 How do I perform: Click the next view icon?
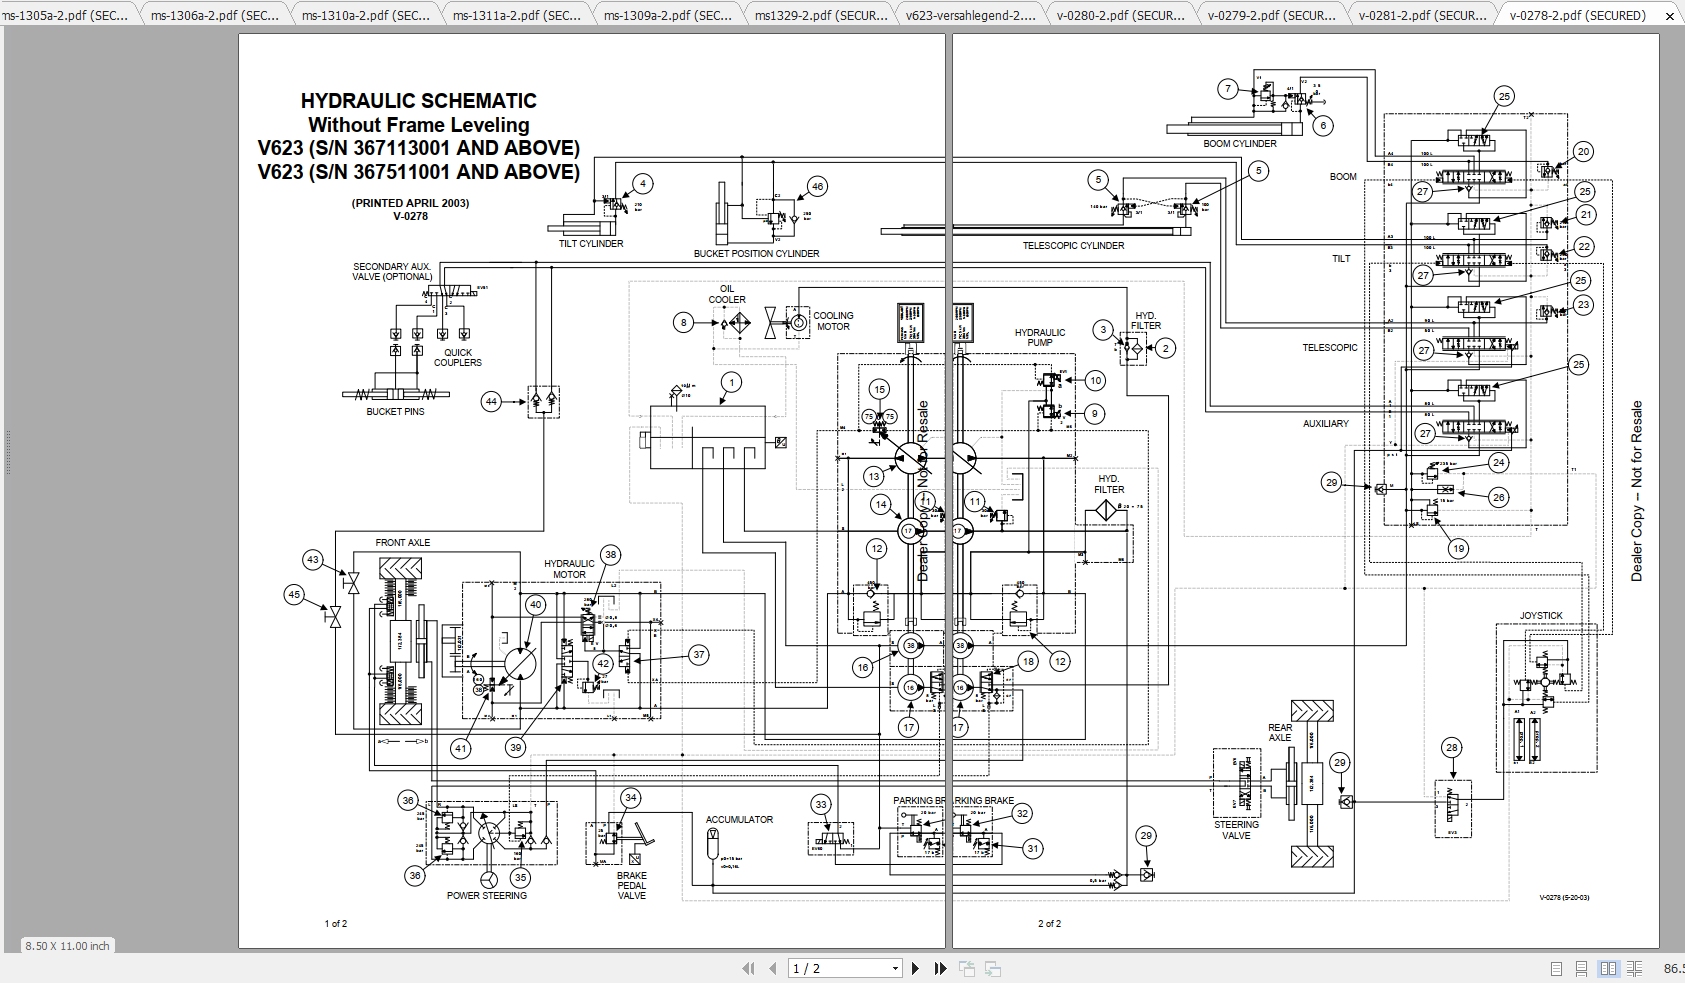[992, 968]
